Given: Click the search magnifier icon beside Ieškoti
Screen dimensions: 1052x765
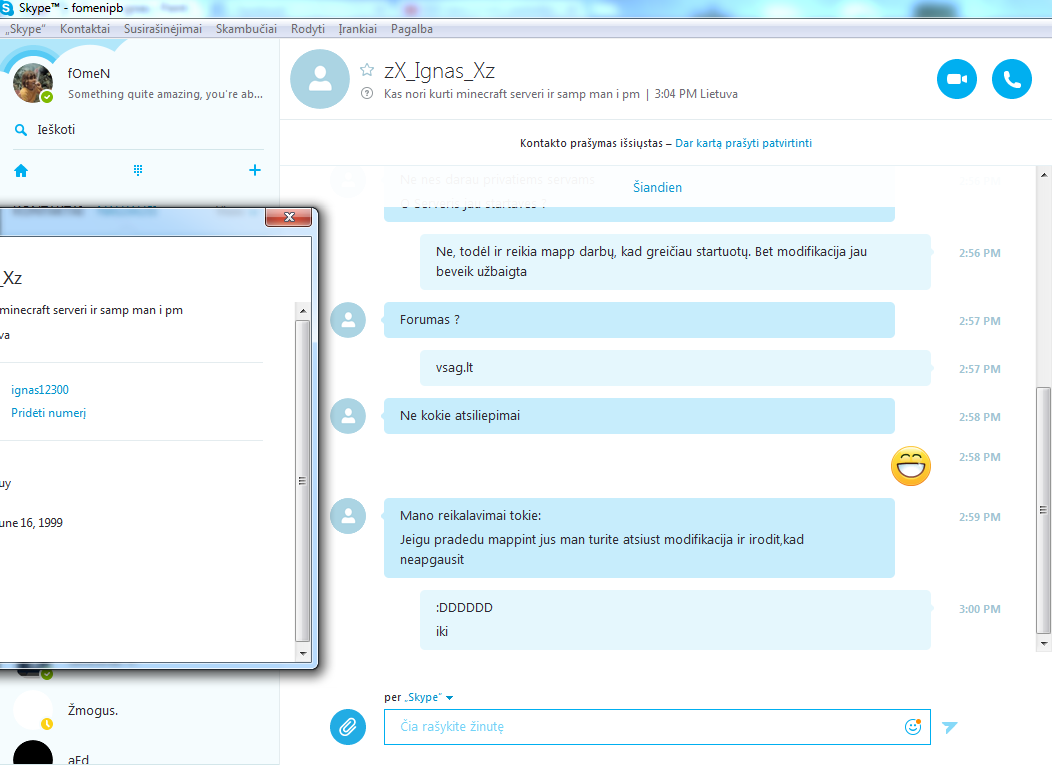Looking at the screenshot, I should click(x=21, y=130).
